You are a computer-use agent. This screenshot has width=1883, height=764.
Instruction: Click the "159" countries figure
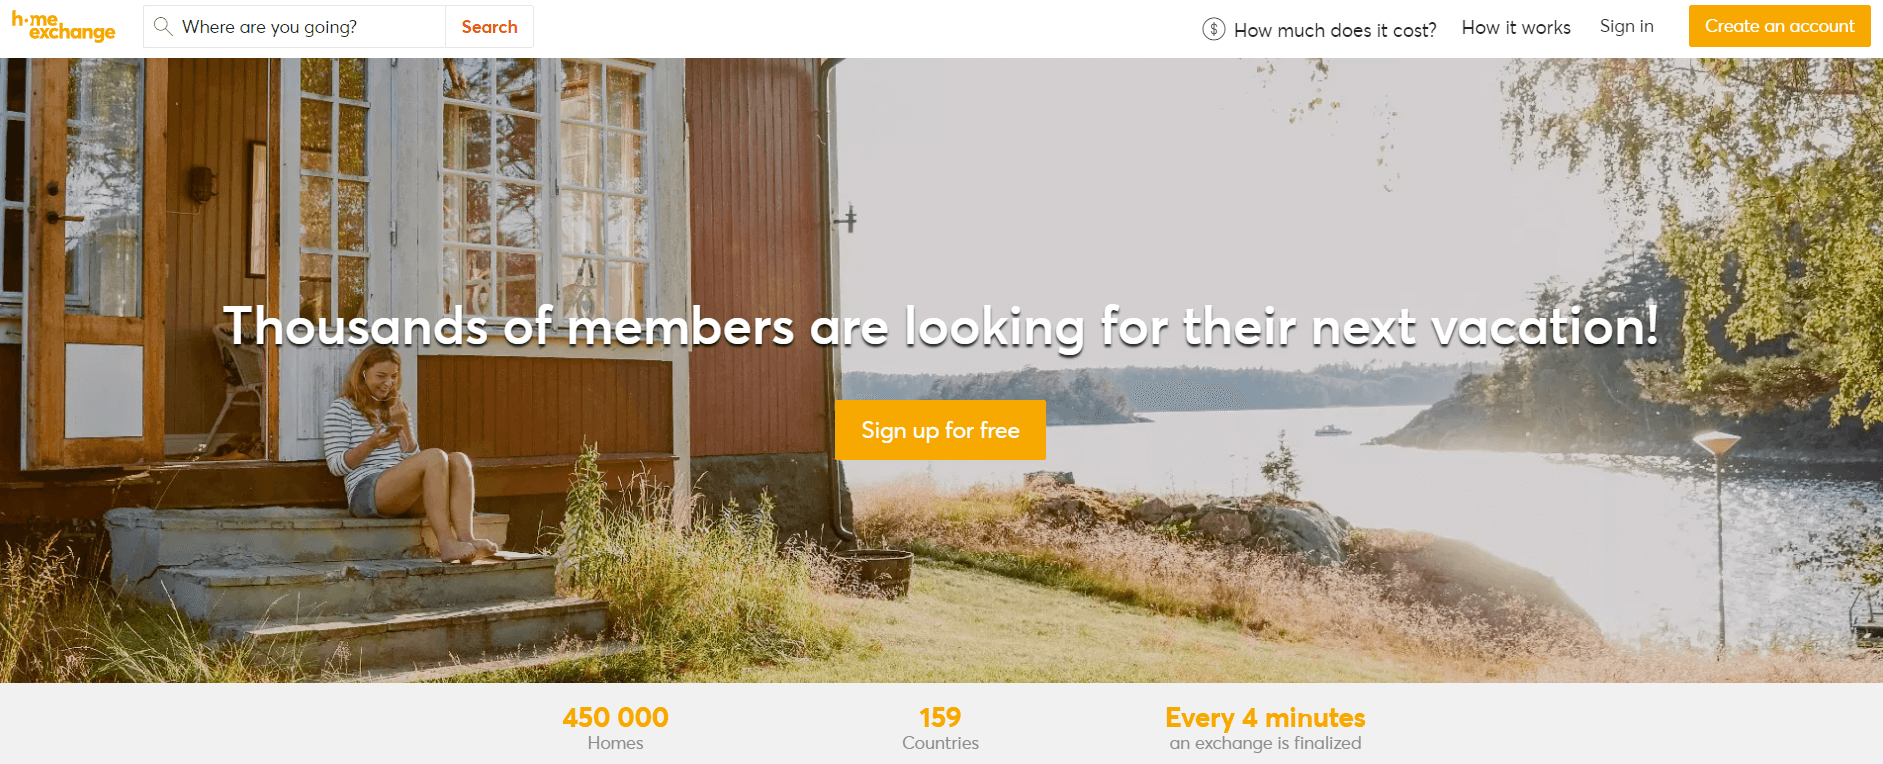[x=940, y=717]
